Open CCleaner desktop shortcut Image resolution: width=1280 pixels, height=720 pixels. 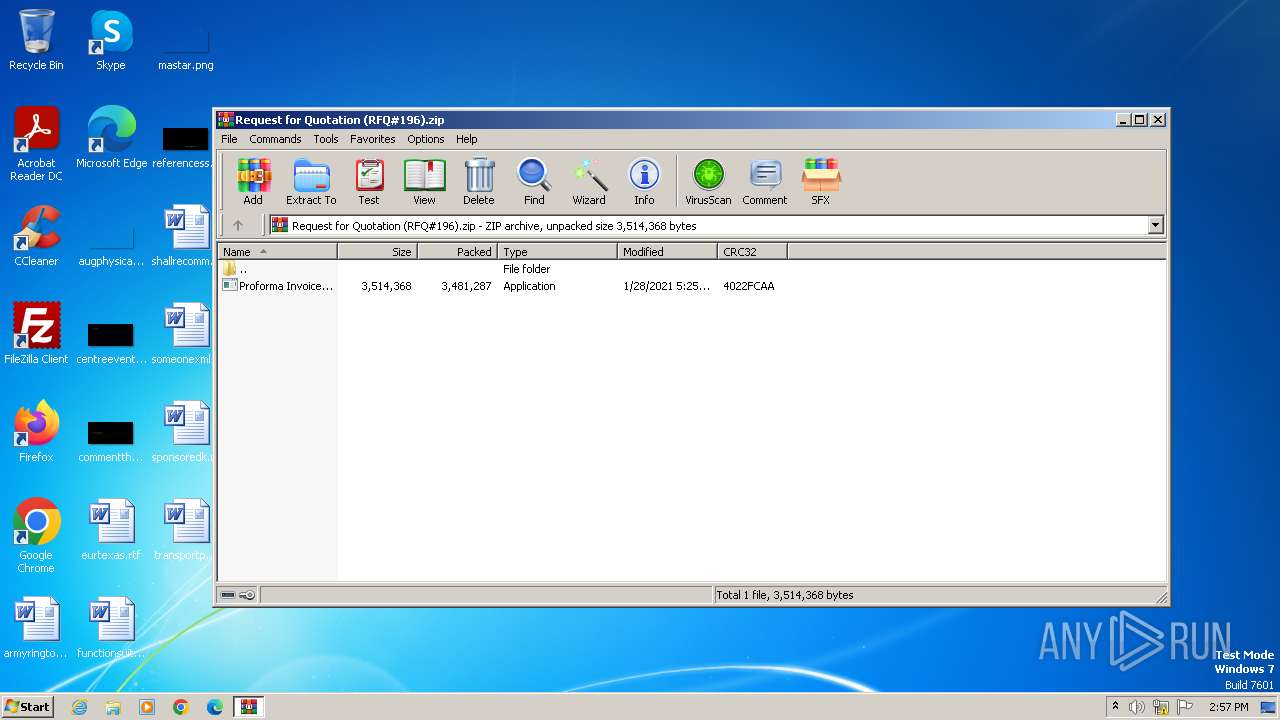click(36, 236)
